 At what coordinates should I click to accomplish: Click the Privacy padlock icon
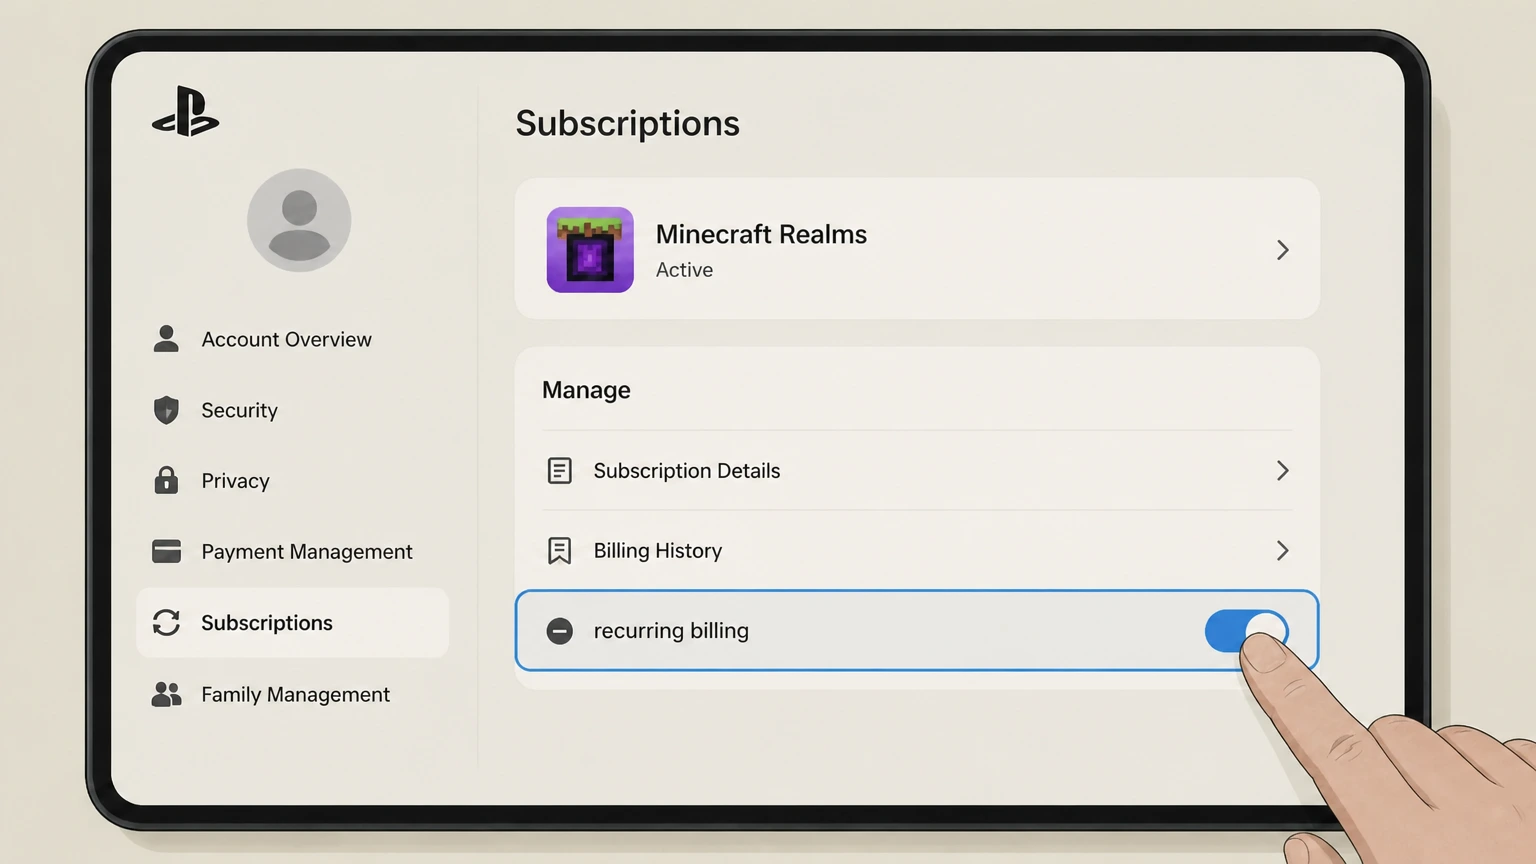[x=166, y=480]
